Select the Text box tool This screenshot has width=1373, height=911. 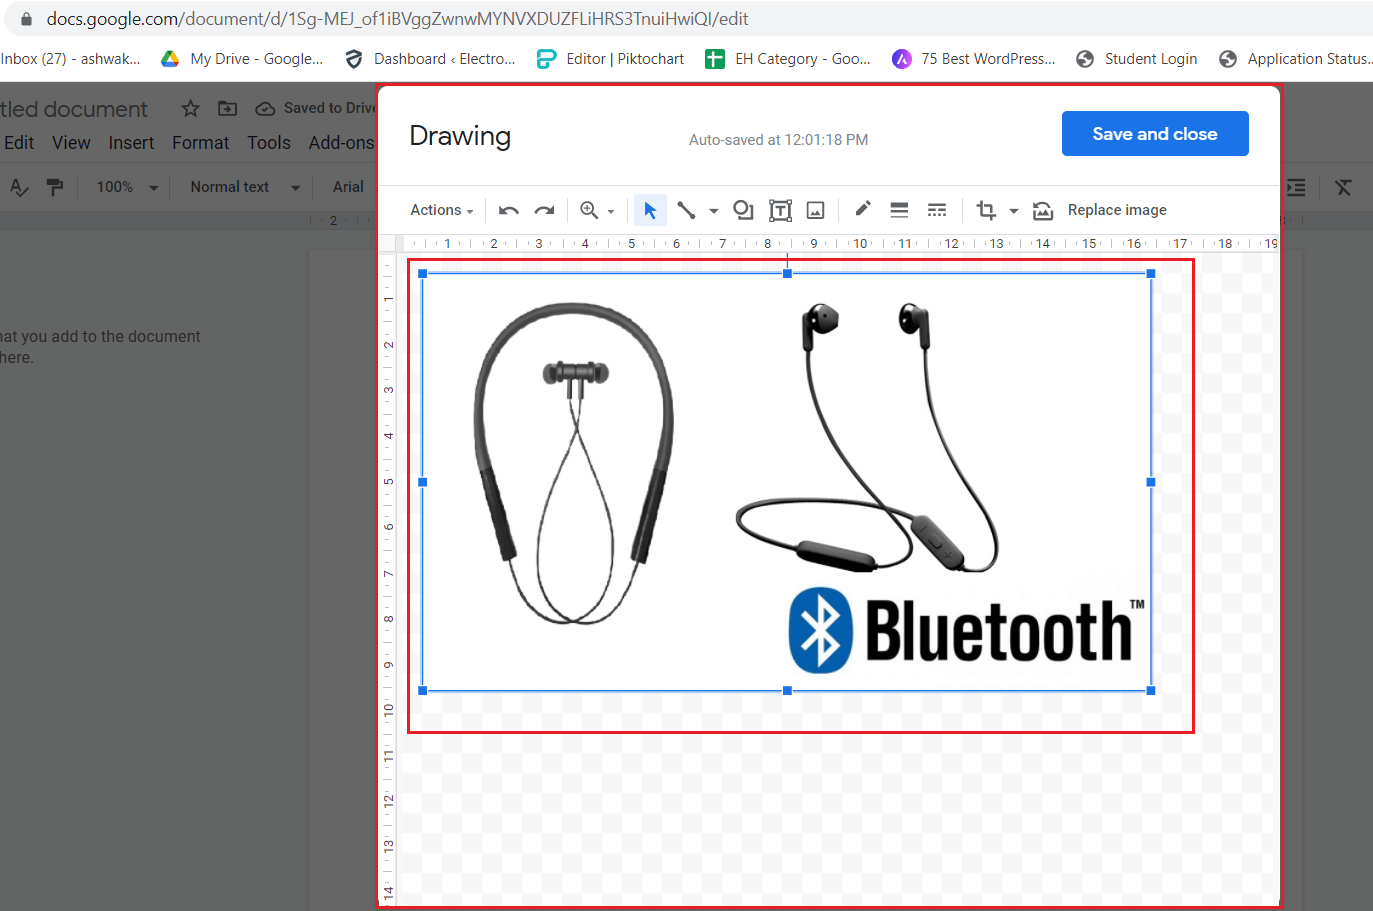point(780,210)
